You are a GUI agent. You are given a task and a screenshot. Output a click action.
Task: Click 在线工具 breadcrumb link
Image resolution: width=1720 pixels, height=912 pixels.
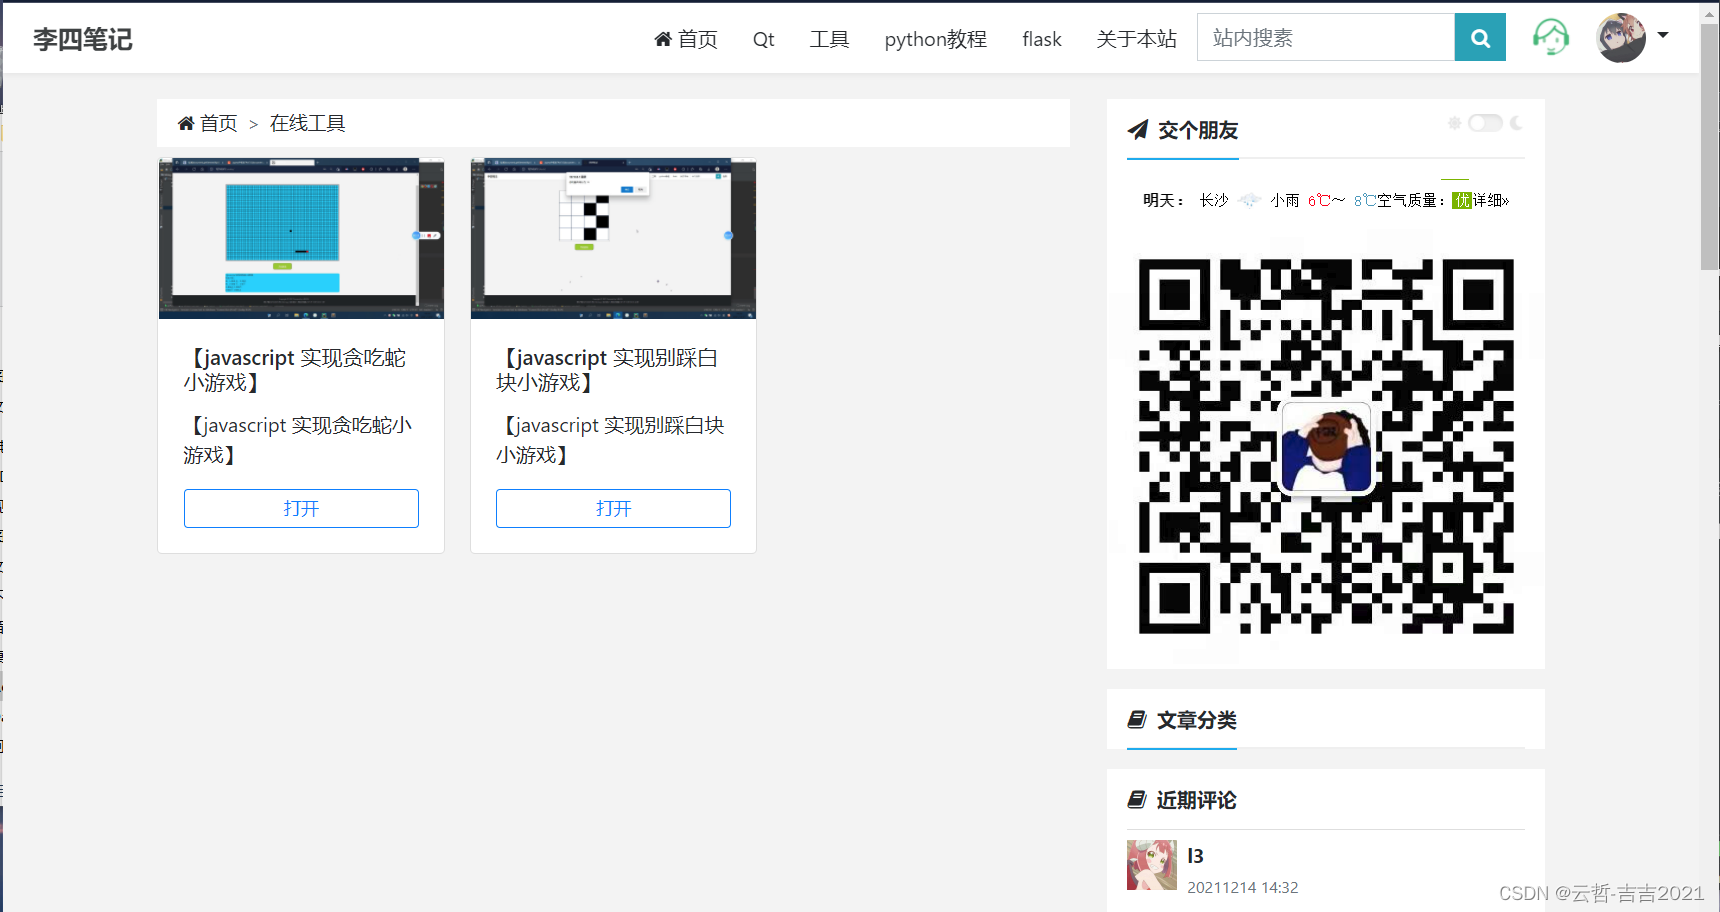click(307, 123)
